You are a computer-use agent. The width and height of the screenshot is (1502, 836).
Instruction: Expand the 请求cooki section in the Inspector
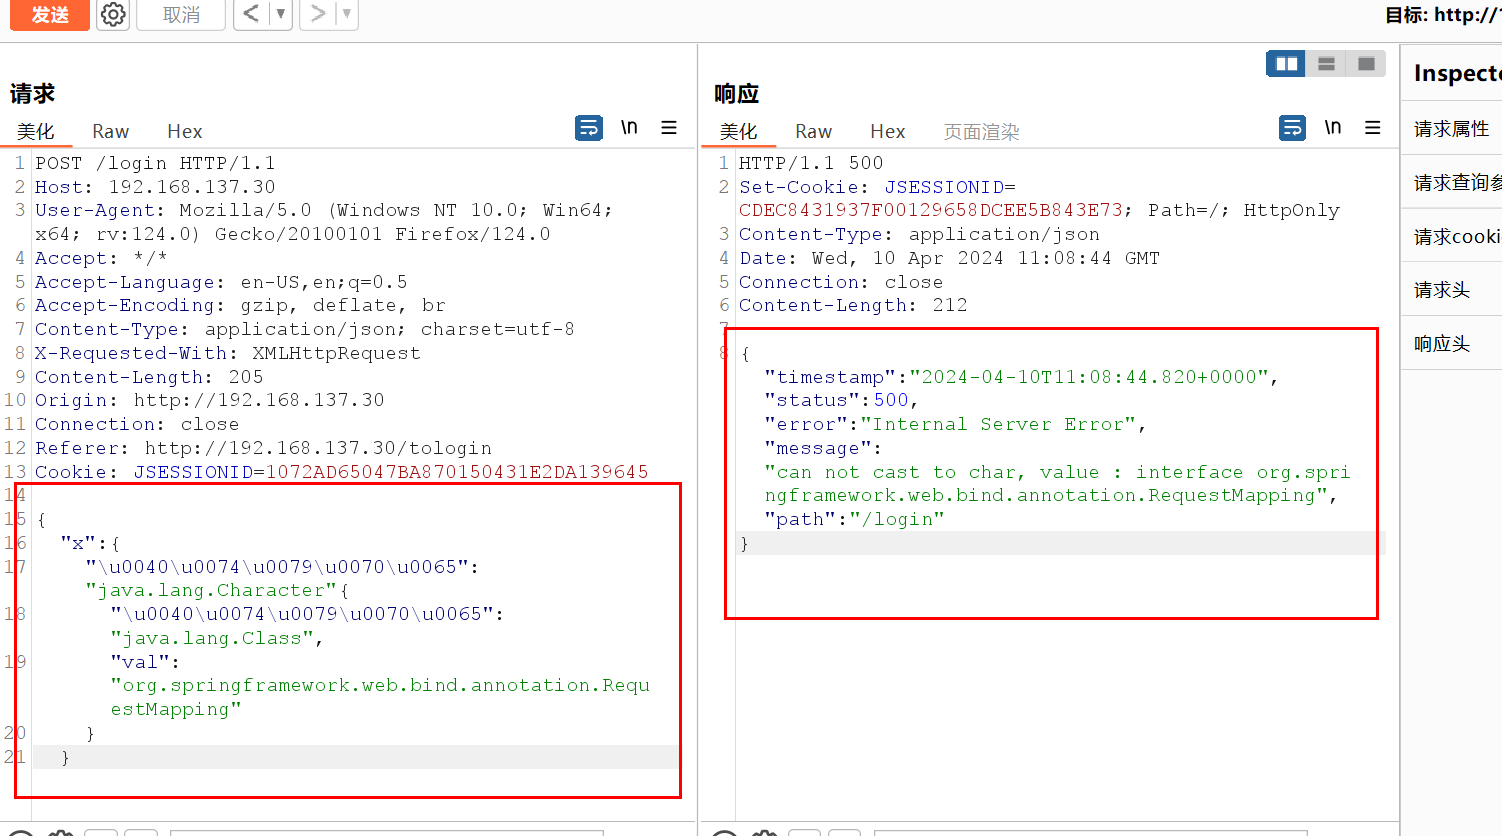tap(1452, 236)
